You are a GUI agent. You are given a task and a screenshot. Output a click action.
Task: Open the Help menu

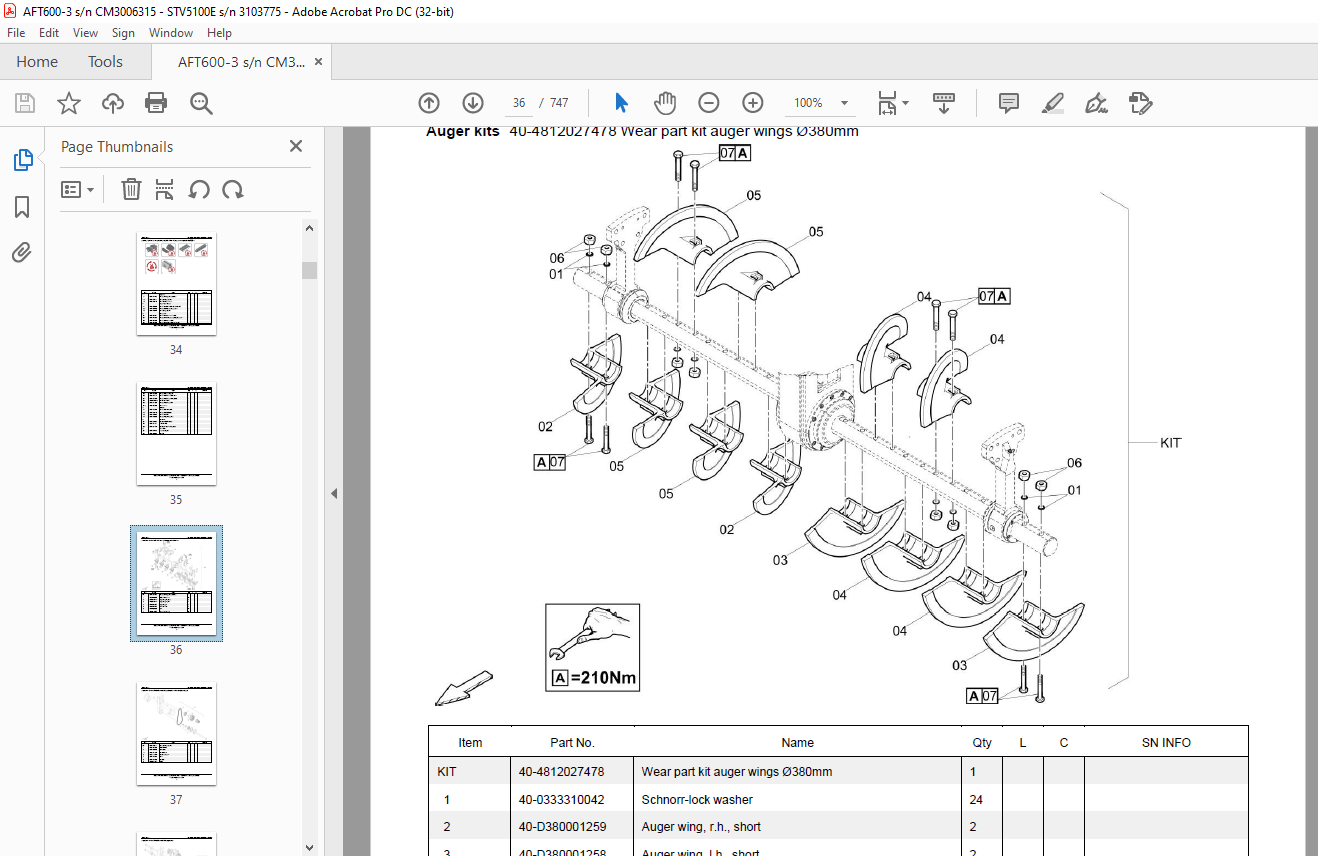[x=219, y=33]
